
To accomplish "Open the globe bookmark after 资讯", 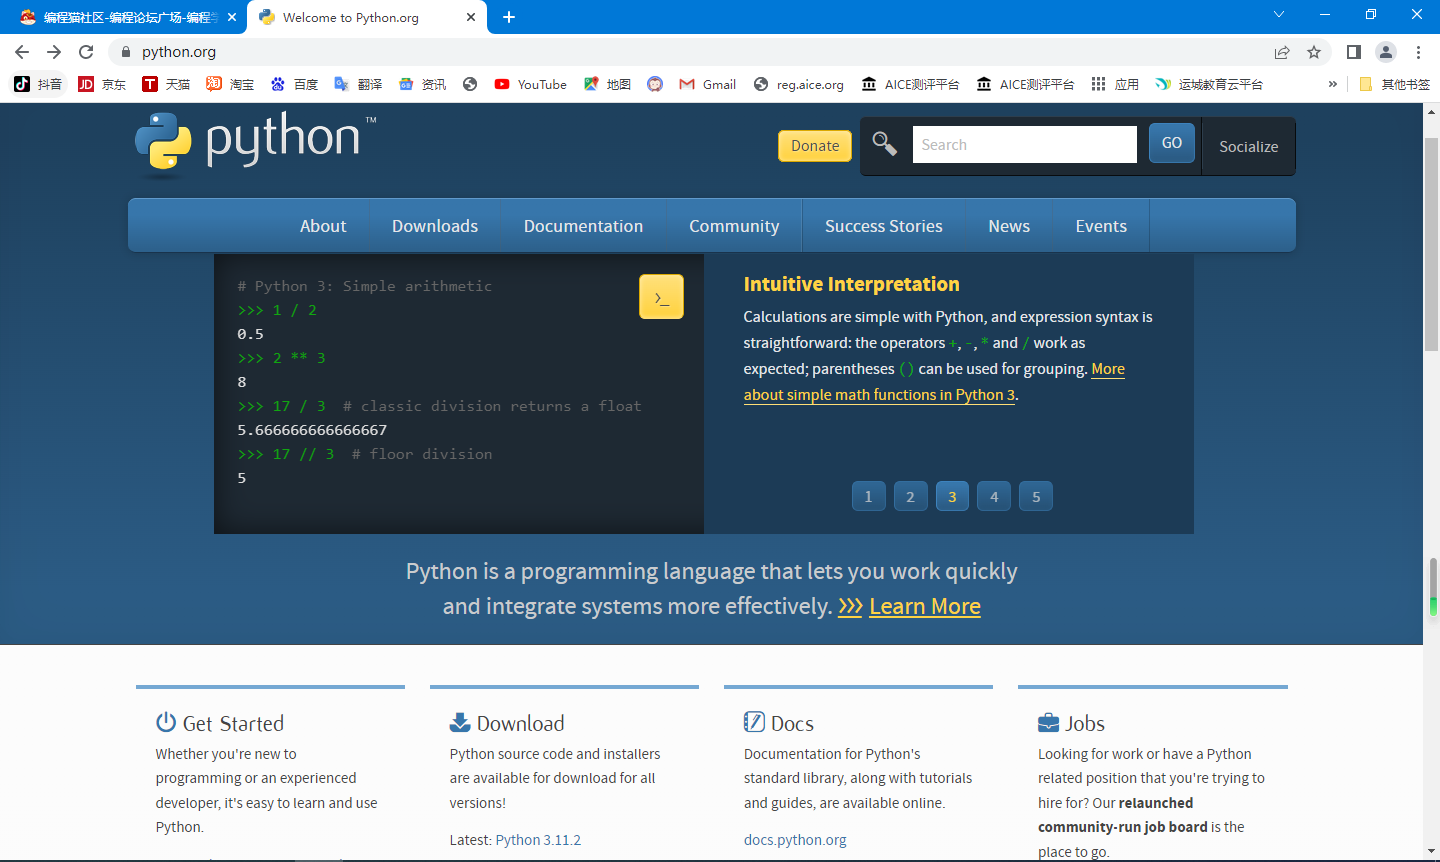I will pyautogui.click(x=470, y=84).
